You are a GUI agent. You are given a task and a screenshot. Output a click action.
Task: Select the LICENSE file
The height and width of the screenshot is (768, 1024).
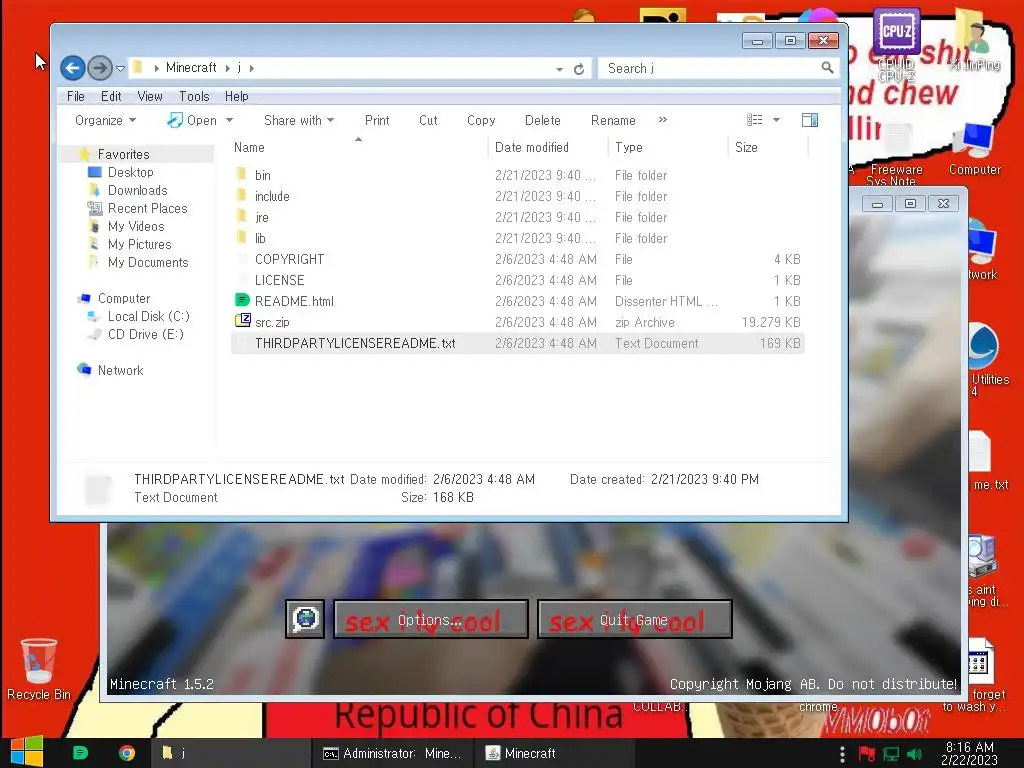(x=517, y=280)
